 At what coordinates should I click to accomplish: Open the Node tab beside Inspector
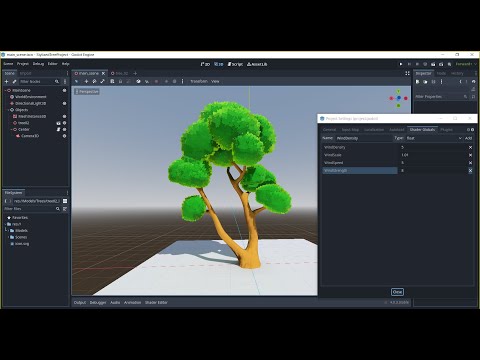coord(441,73)
